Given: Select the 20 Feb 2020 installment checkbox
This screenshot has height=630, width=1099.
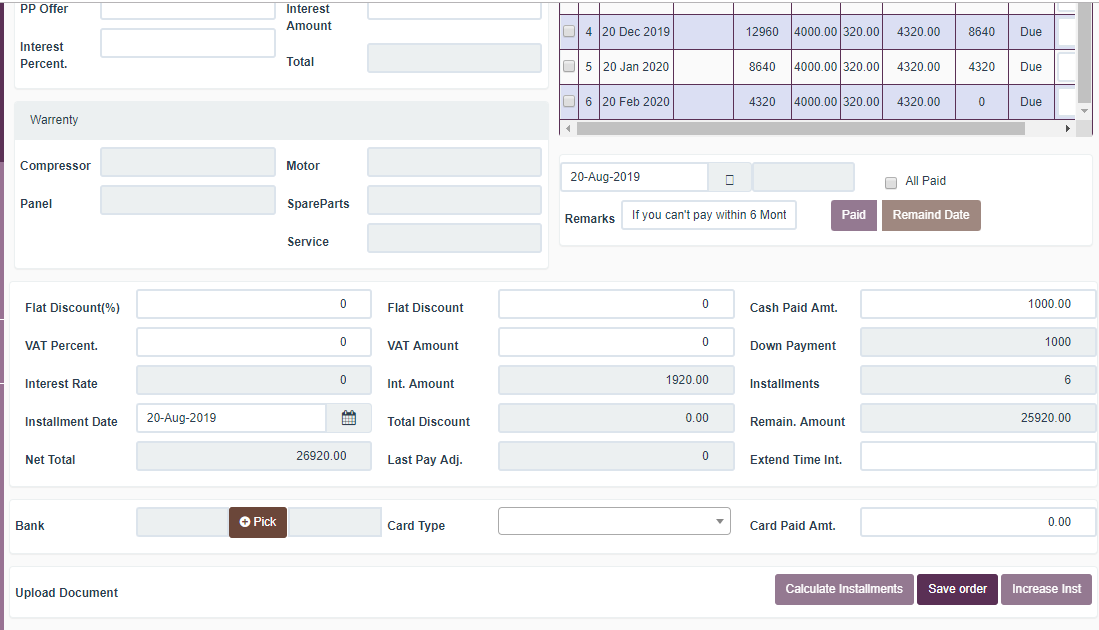Looking at the screenshot, I should tap(569, 101).
